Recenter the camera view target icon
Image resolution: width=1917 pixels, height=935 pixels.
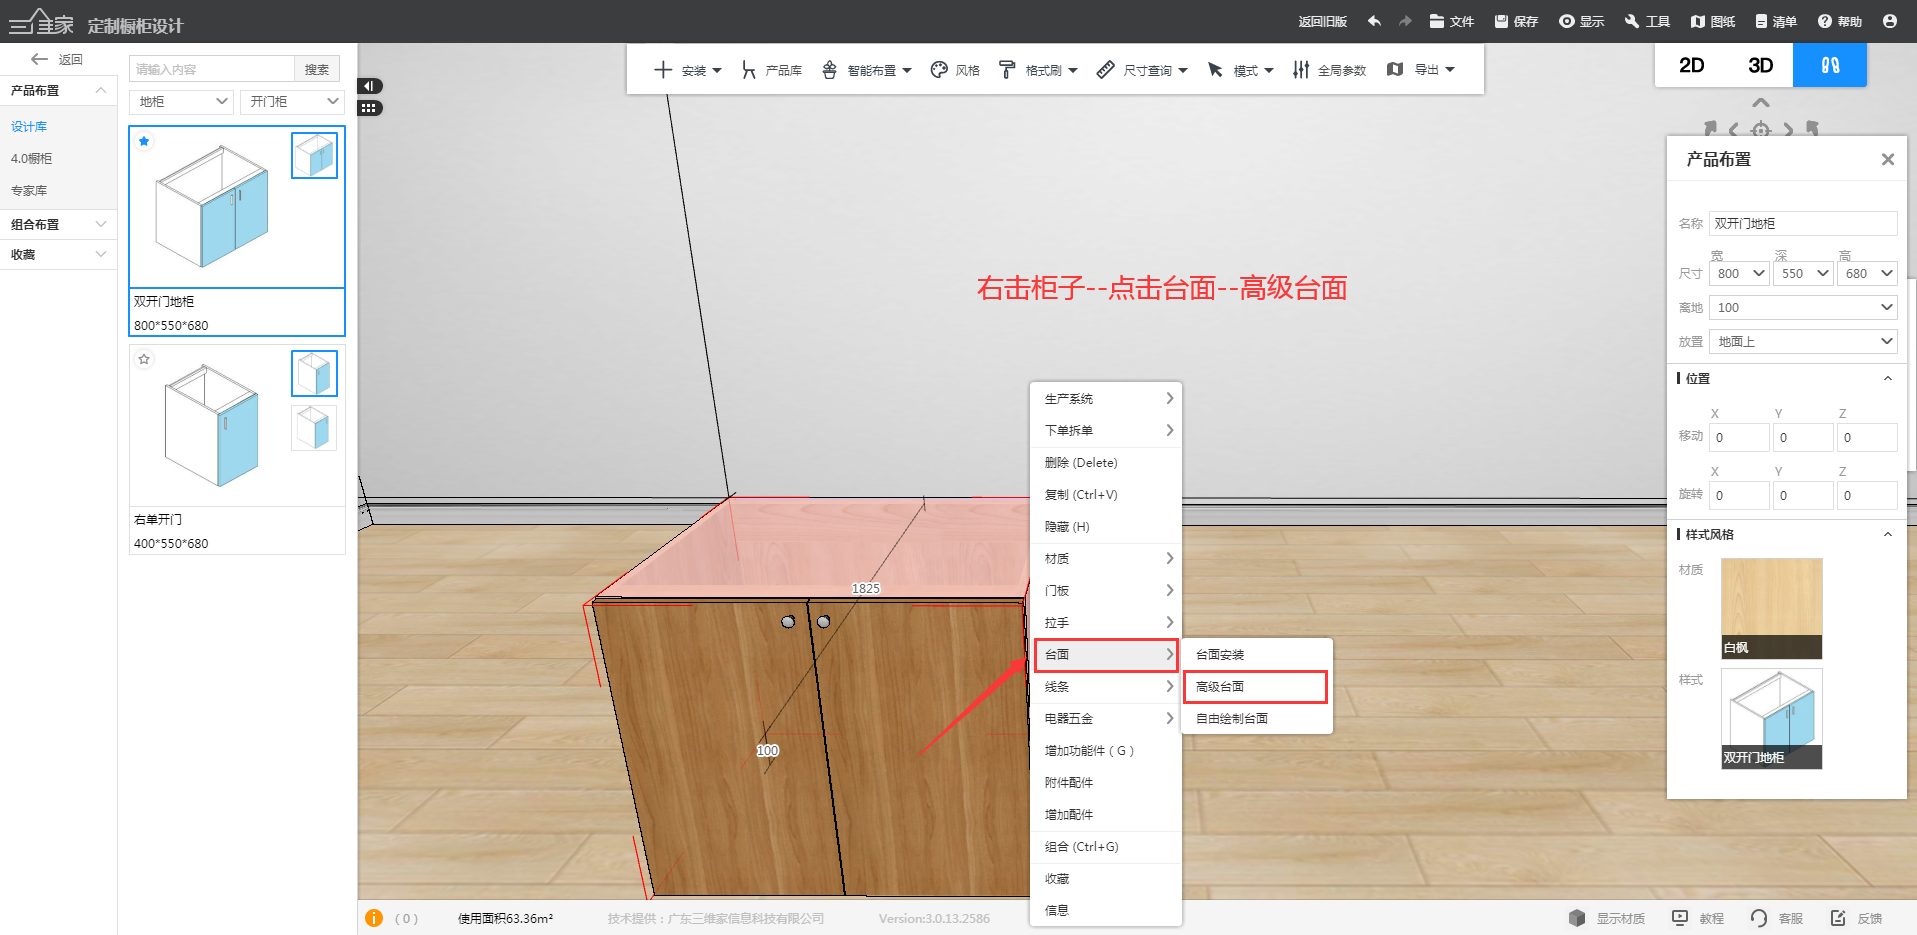click(1761, 130)
